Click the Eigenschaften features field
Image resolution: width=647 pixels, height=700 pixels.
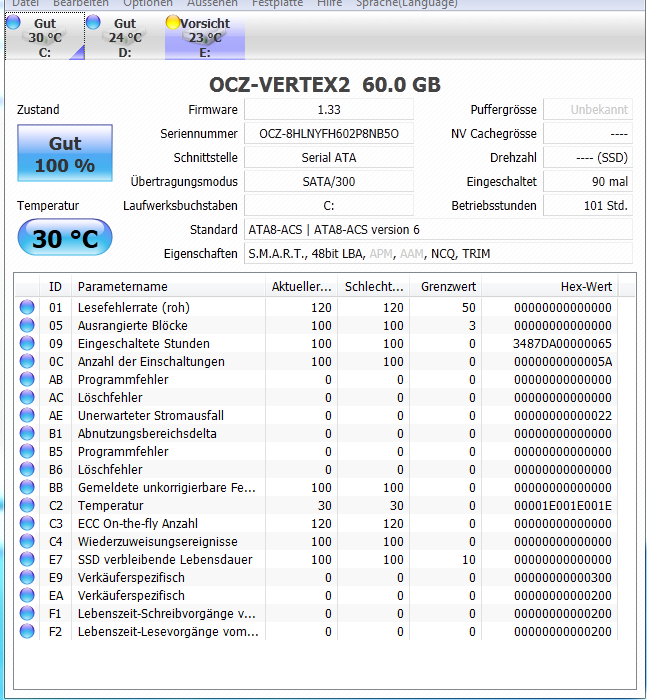pyautogui.click(x=438, y=254)
